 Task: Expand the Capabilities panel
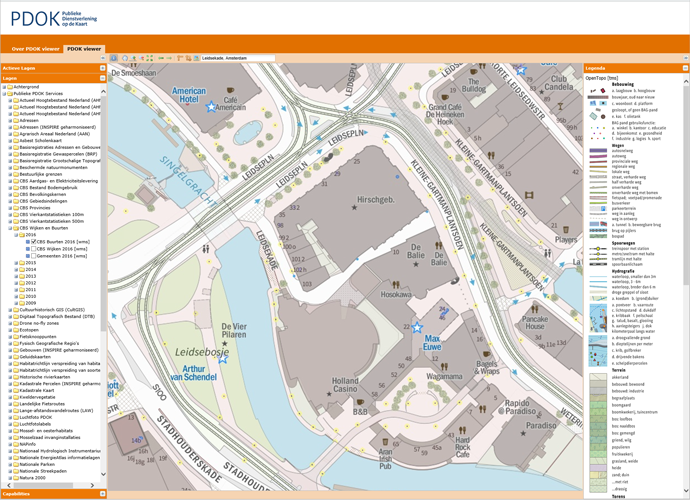(x=103, y=494)
